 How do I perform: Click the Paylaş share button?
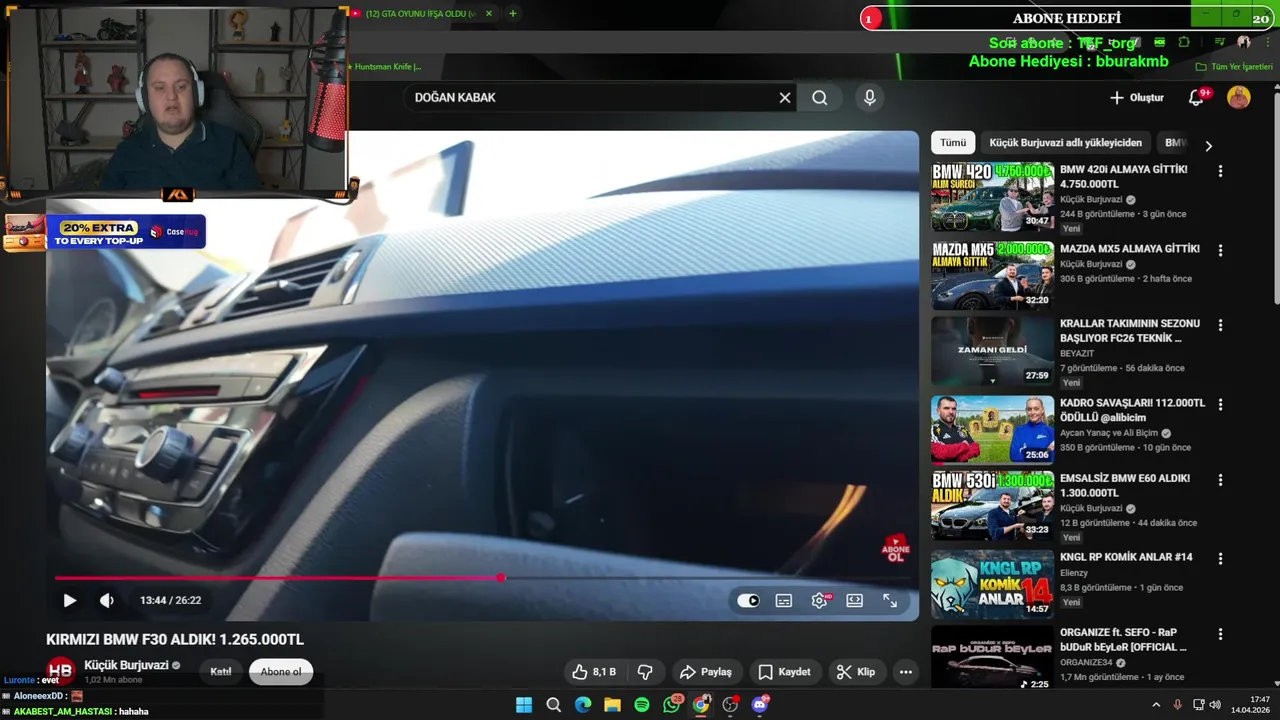coord(706,672)
